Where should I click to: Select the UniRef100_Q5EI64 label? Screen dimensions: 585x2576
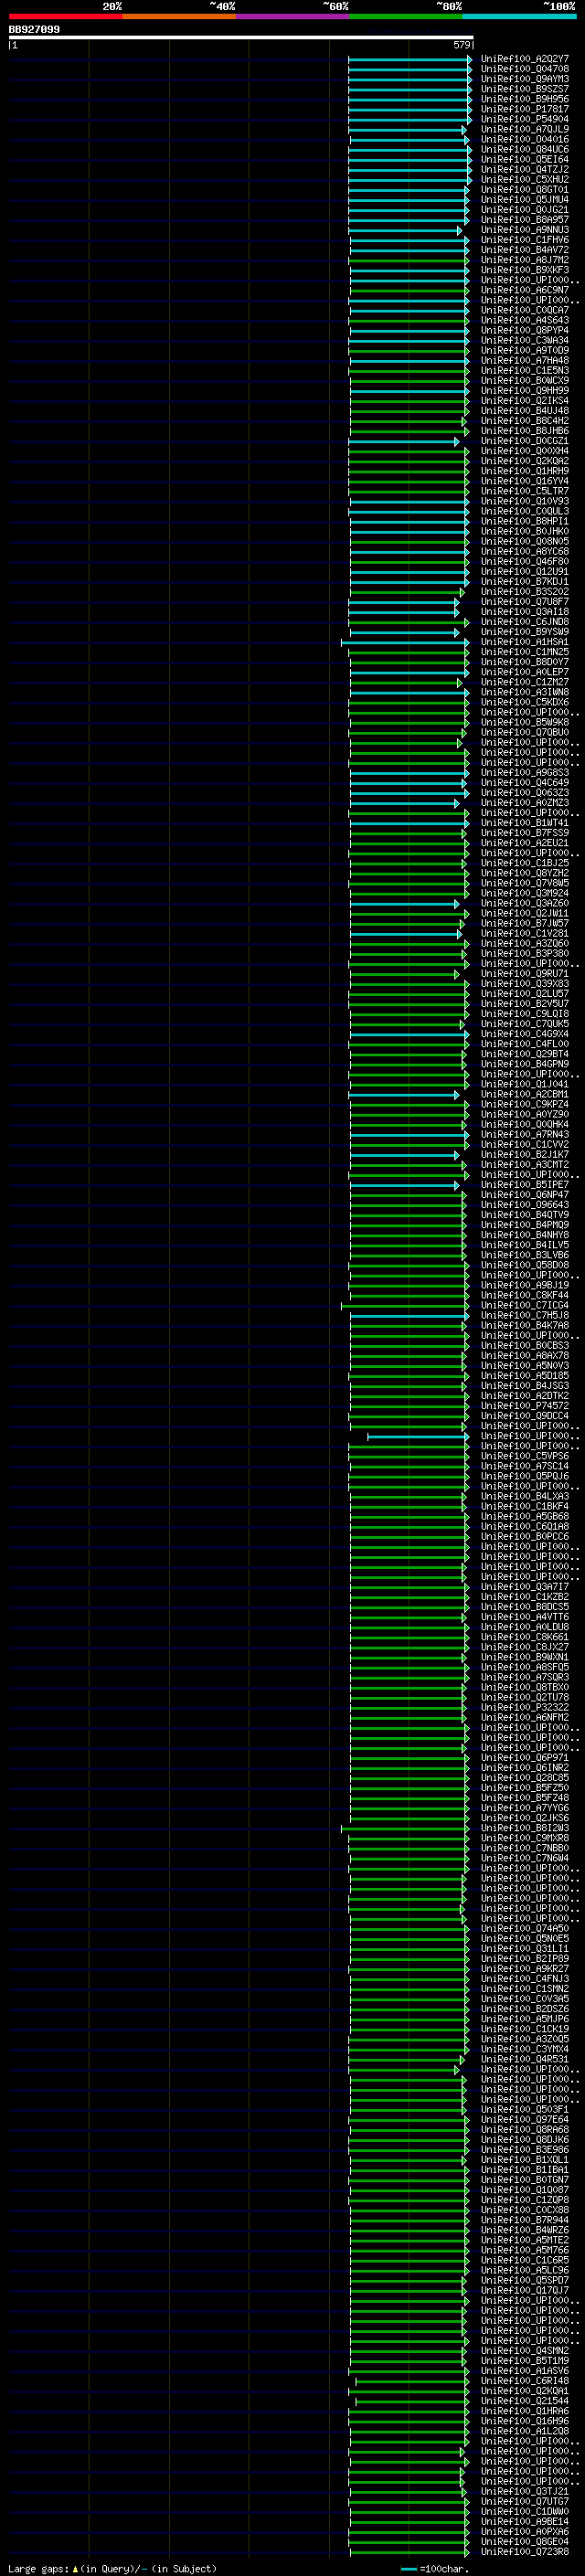(x=524, y=159)
